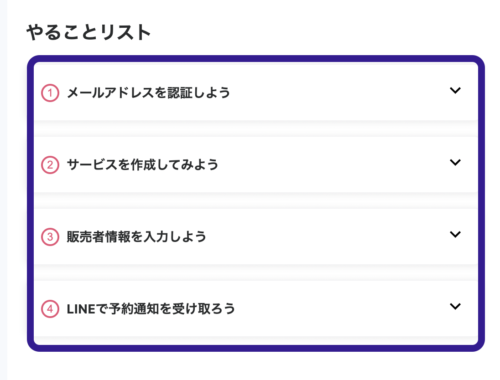
Task: Open the サービスを作成してみよう task title
Action: 143,165
